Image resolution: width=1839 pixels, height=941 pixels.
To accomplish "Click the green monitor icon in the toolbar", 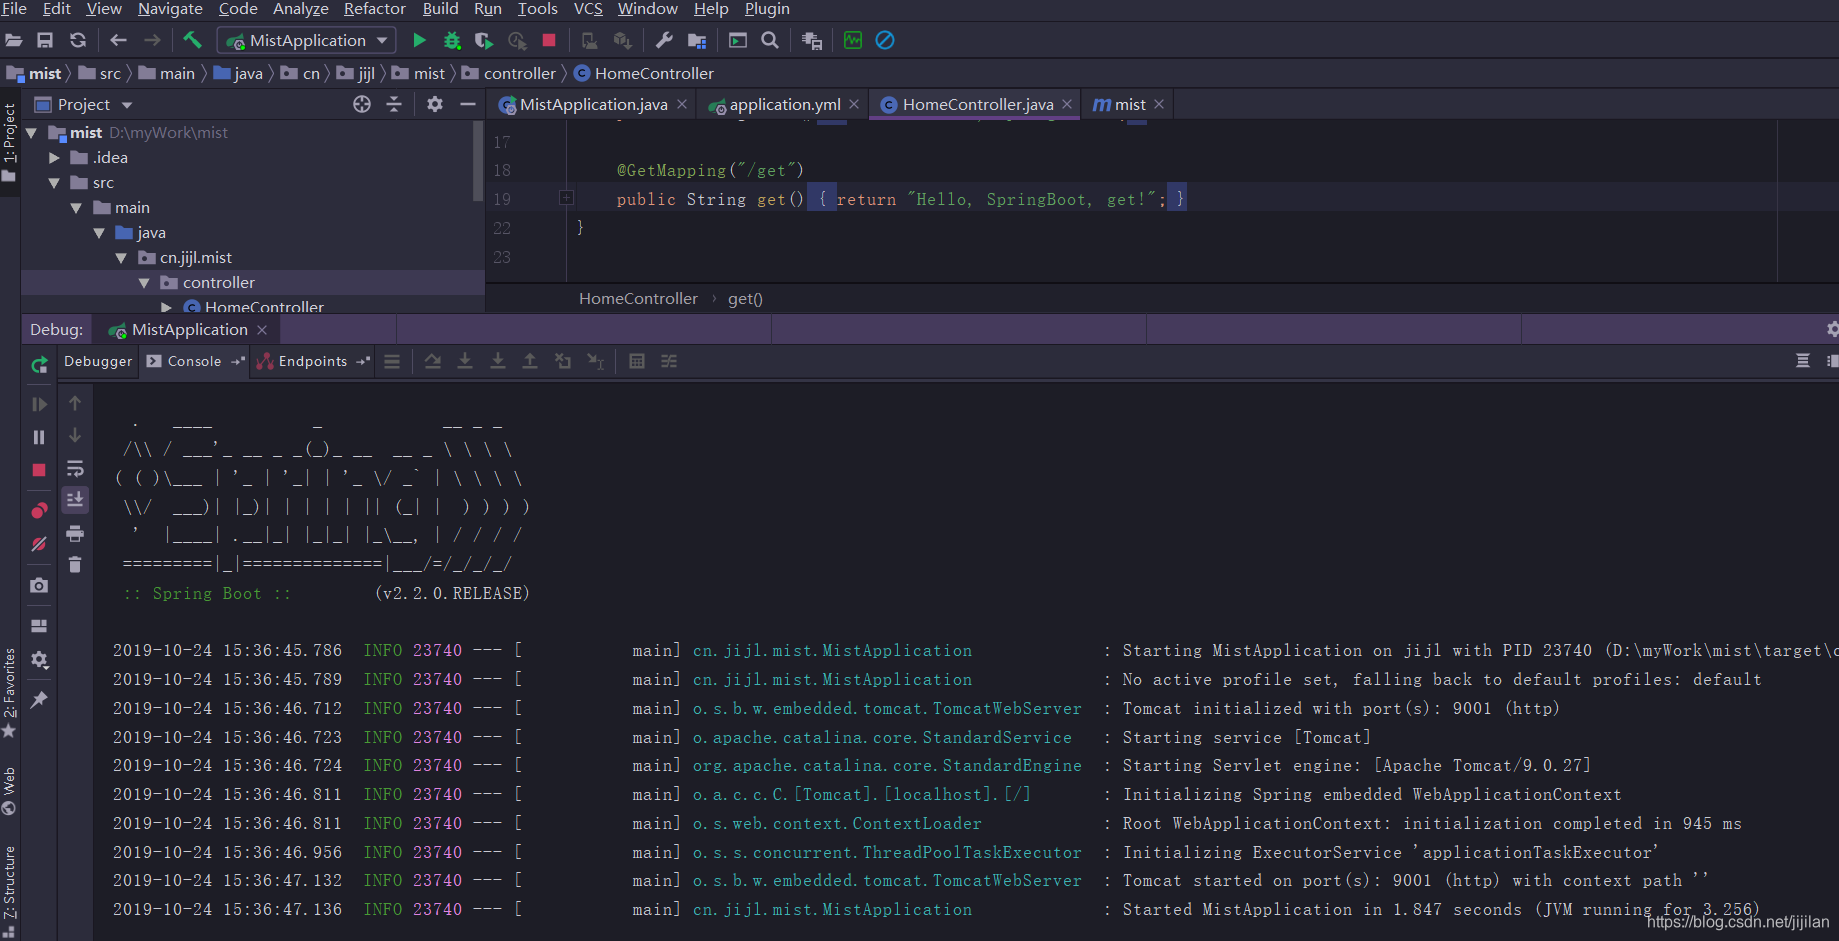I will point(853,41).
